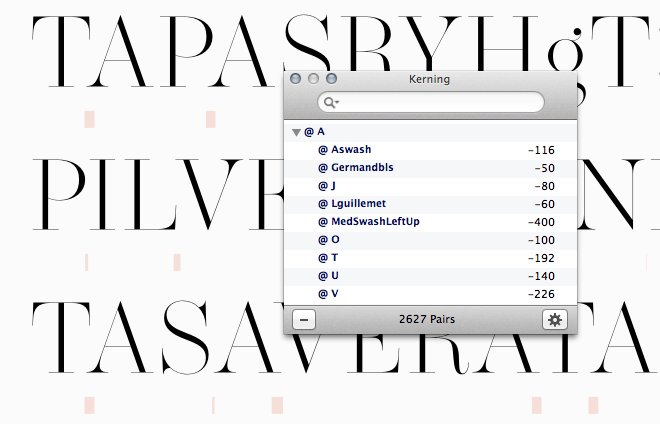The image size is (660, 424).
Task: Click the @ A group label
Action: tap(314, 132)
